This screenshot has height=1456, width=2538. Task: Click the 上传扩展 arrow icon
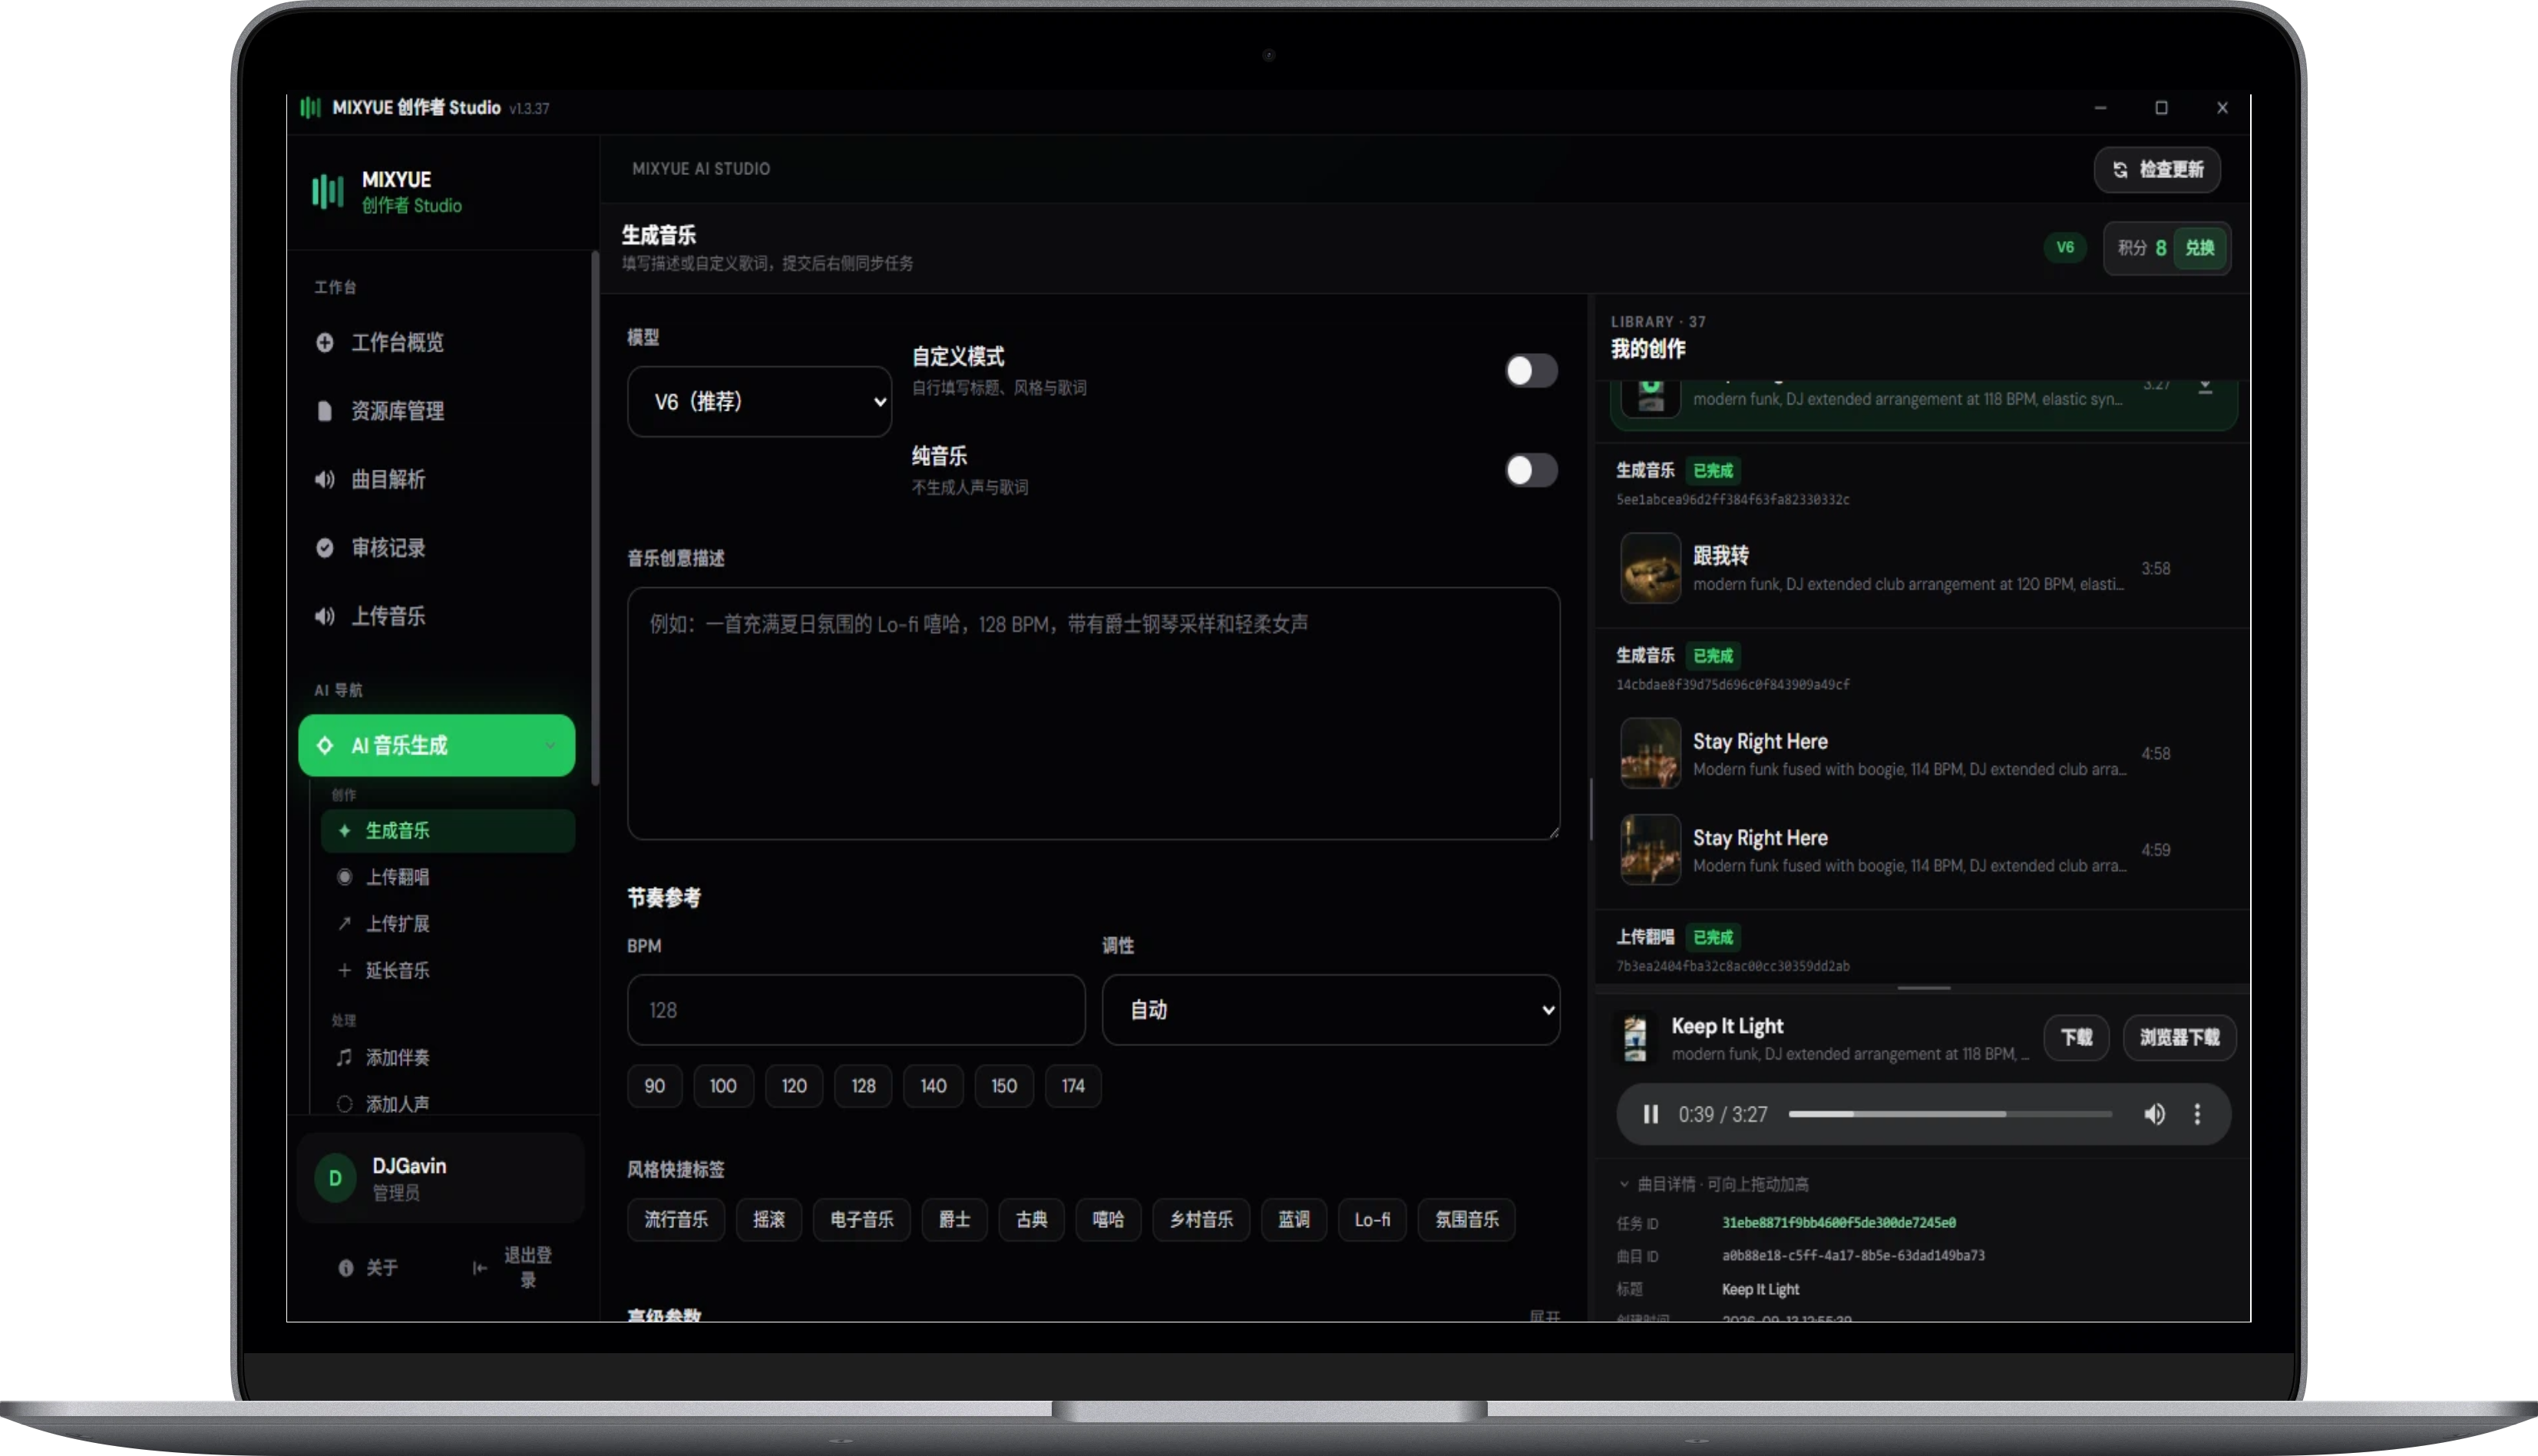pyautogui.click(x=344, y=923)
